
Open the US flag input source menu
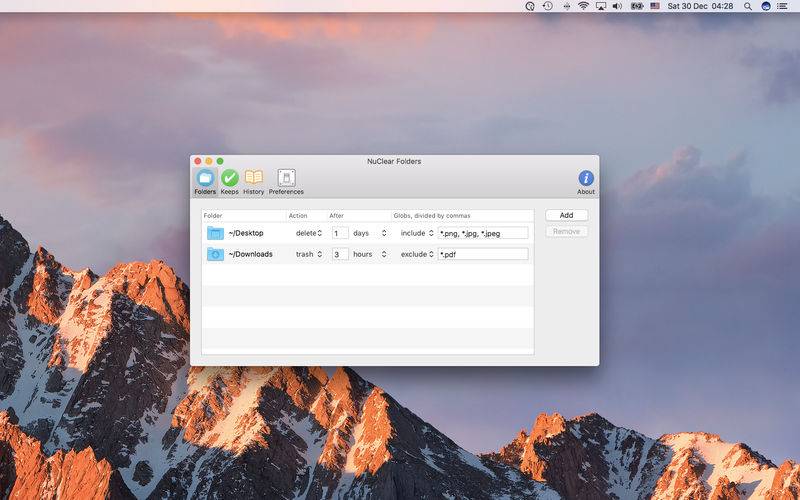(x=655, y=6)
